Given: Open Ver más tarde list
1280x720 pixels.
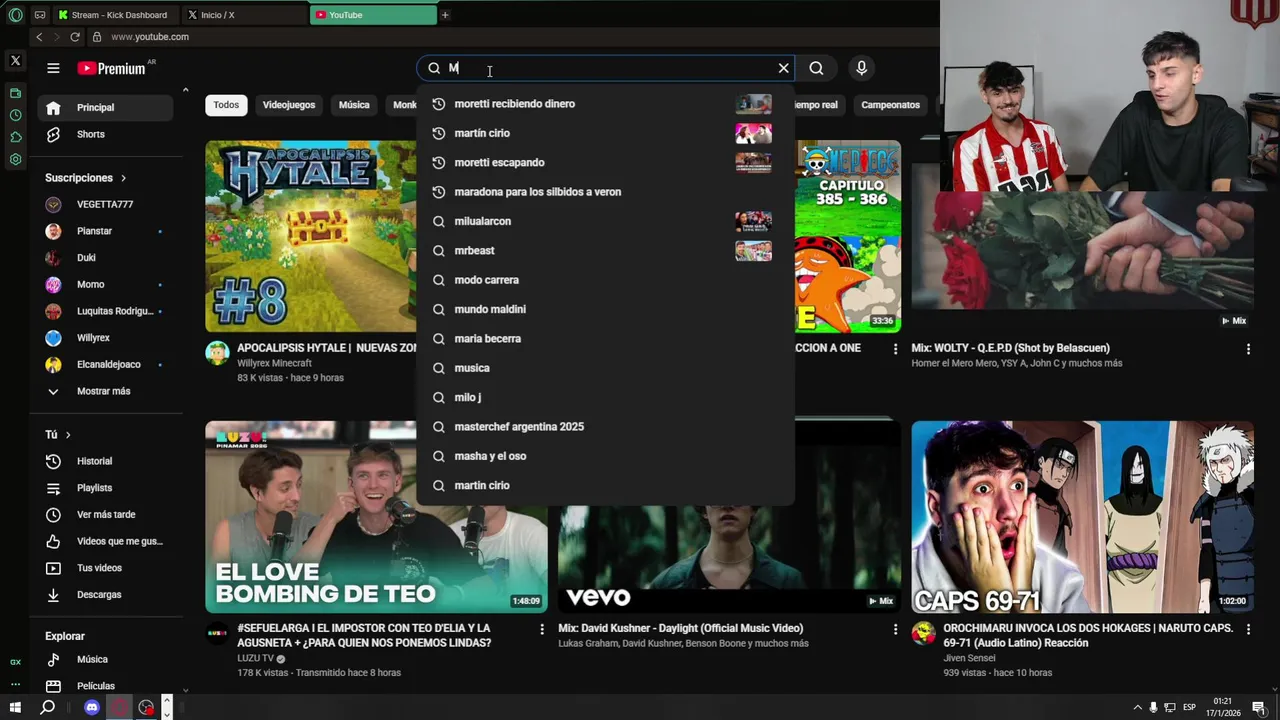Looking at the screenshot, I should 105,514.
